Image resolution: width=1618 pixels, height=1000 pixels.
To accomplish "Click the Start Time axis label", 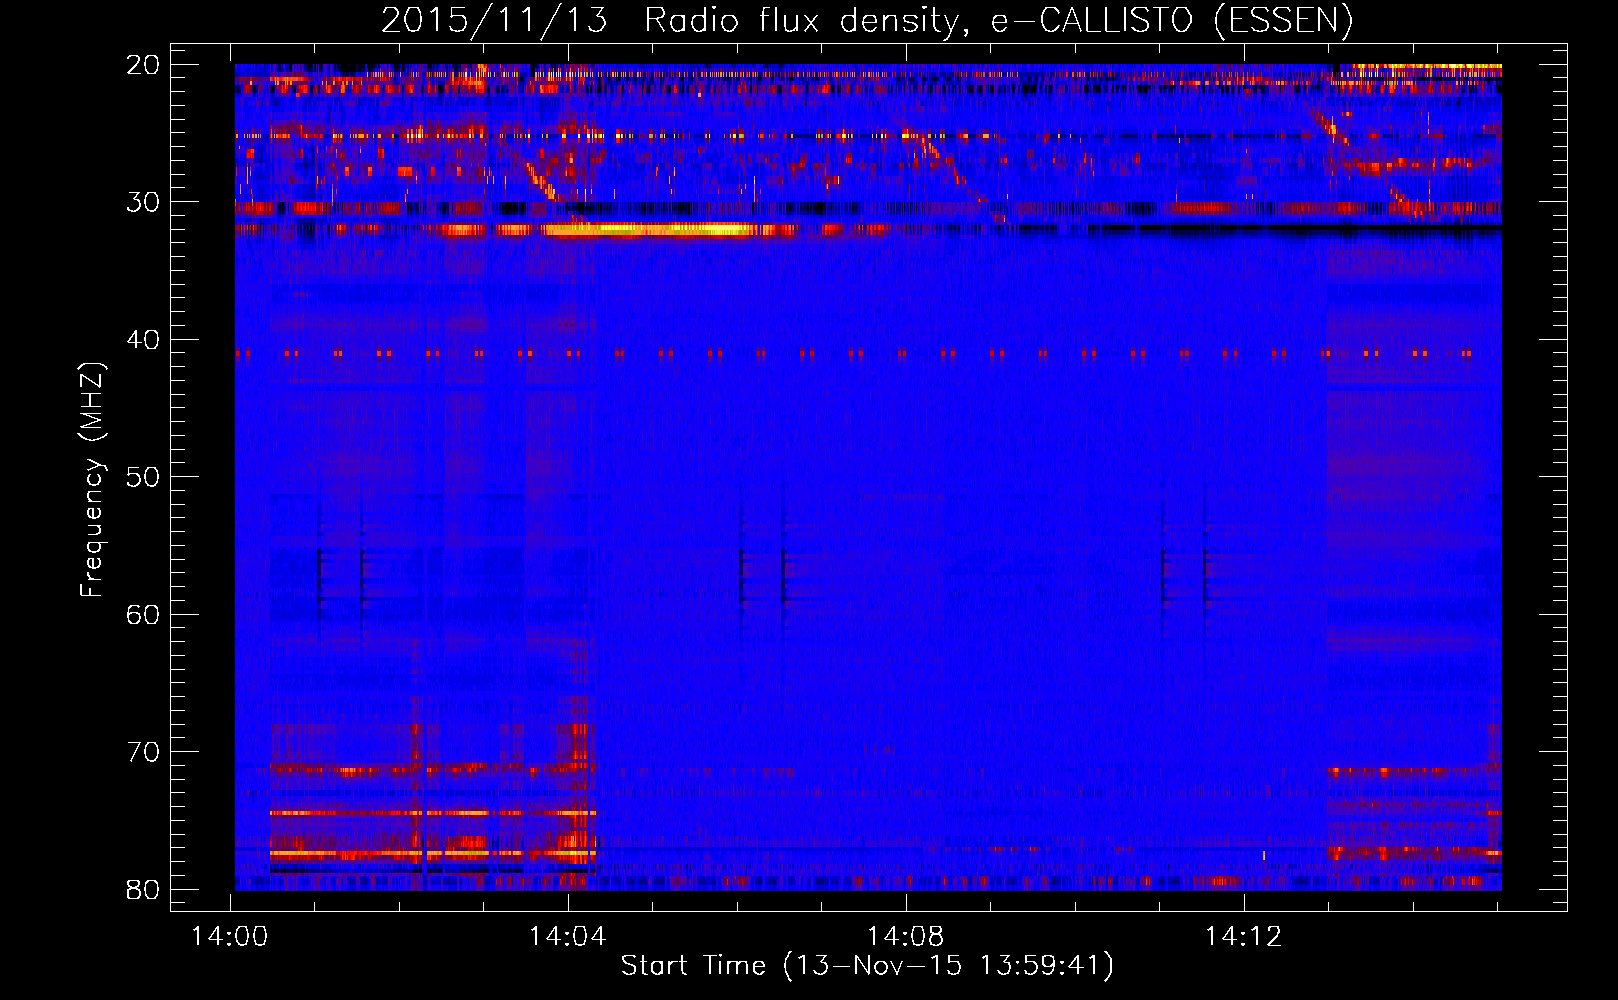I will 867,966.
